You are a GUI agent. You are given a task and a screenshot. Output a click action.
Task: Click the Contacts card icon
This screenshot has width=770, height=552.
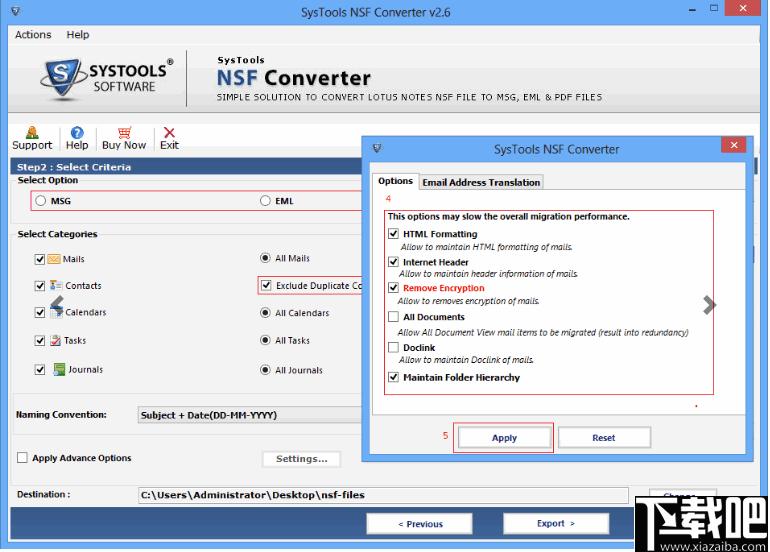click(x=56, y=285)
